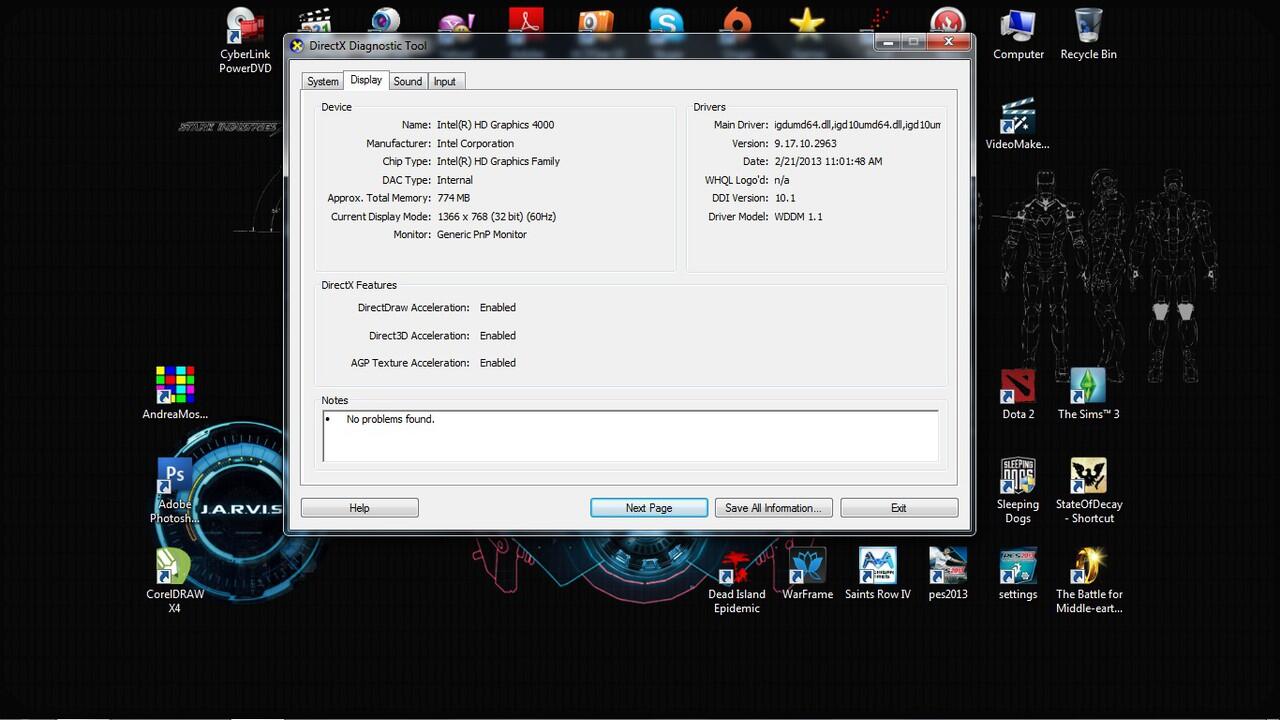
Task: Click the Help button
Action: (359, 508)
